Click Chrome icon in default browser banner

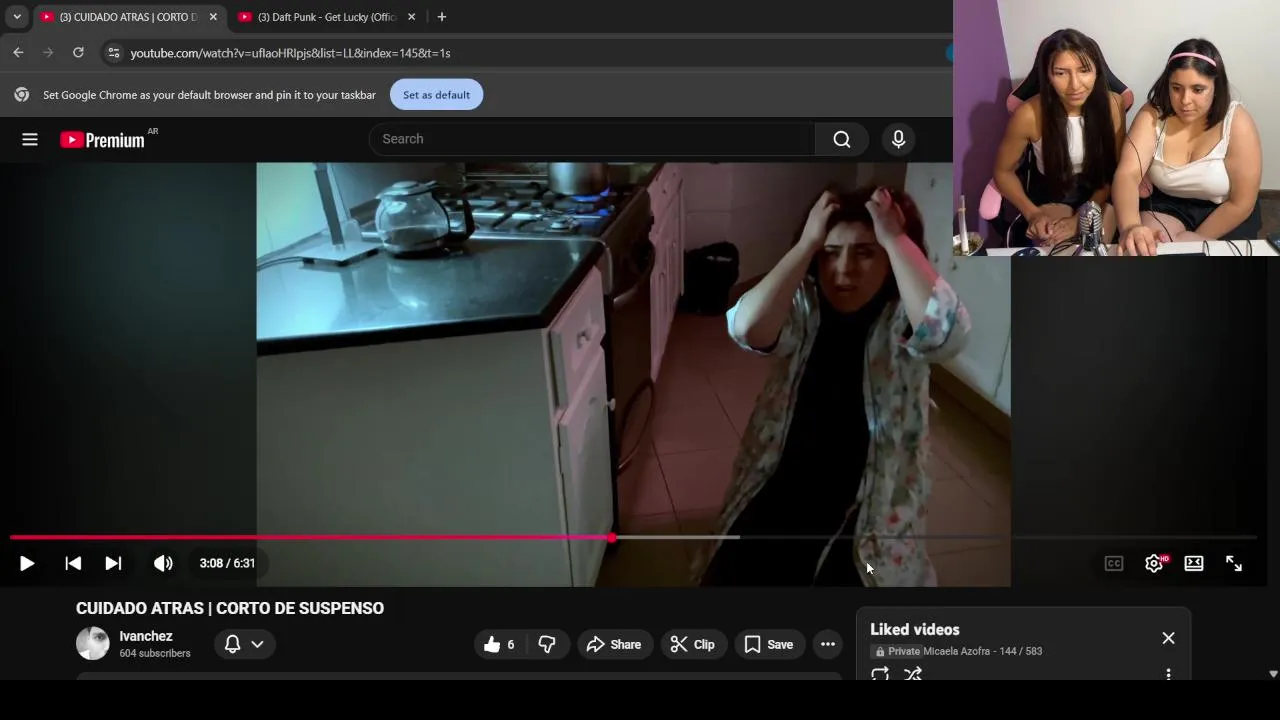point(22,95)
